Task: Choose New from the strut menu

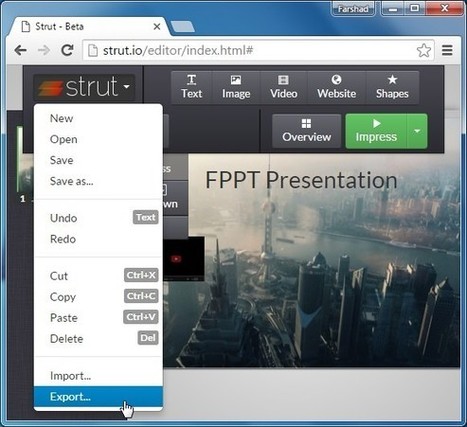Action: 98,118
